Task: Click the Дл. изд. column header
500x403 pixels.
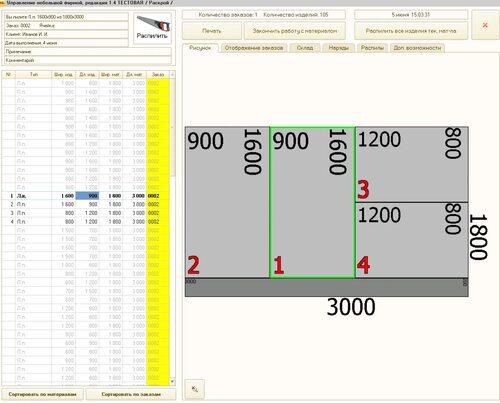Action: (87, 75)
